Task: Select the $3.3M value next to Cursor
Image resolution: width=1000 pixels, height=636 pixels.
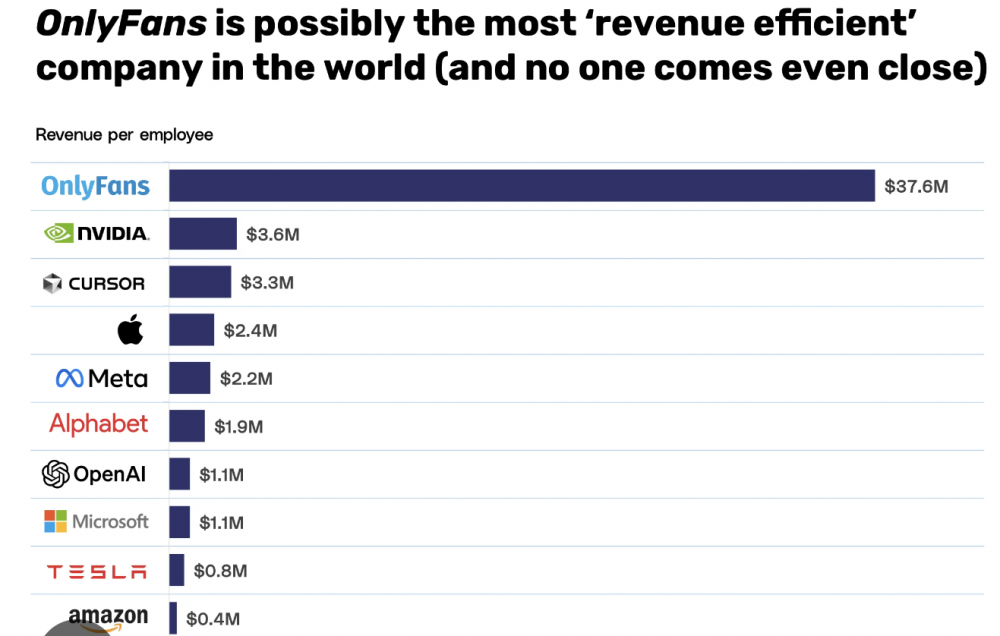Action: click(267, 283)
